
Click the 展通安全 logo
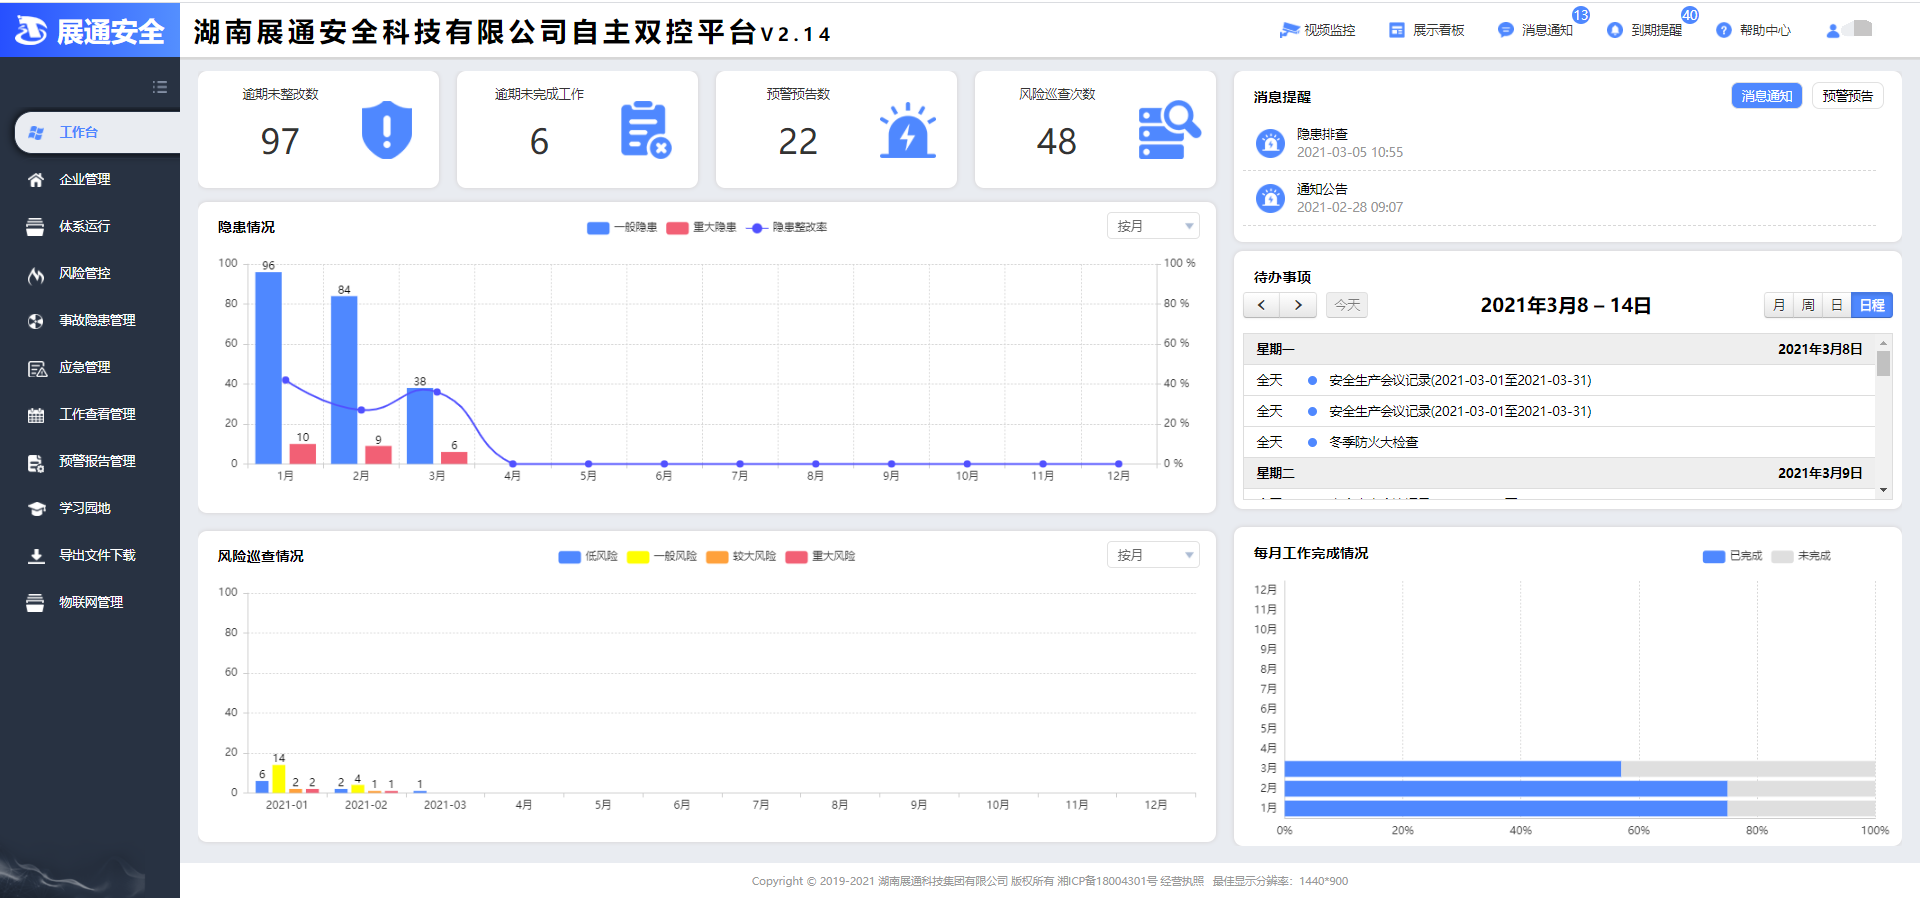(90, 31)
